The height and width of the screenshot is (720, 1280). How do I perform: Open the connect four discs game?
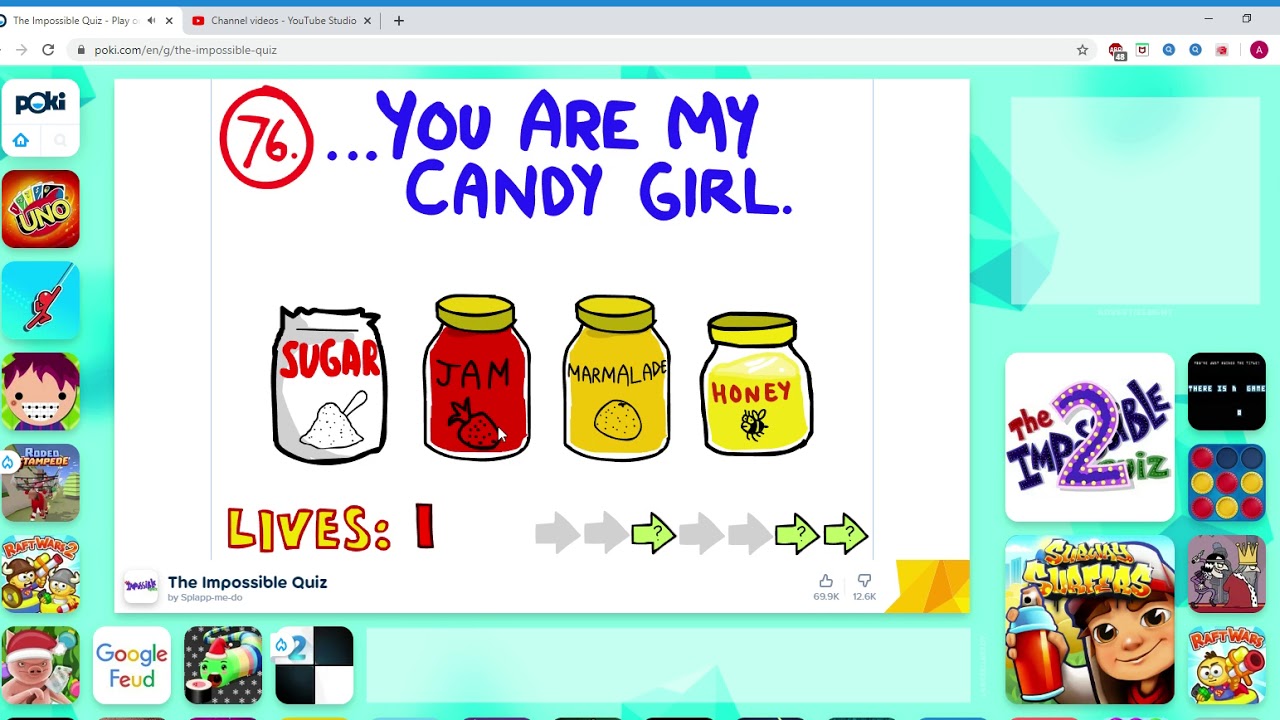coord(1227,483)
